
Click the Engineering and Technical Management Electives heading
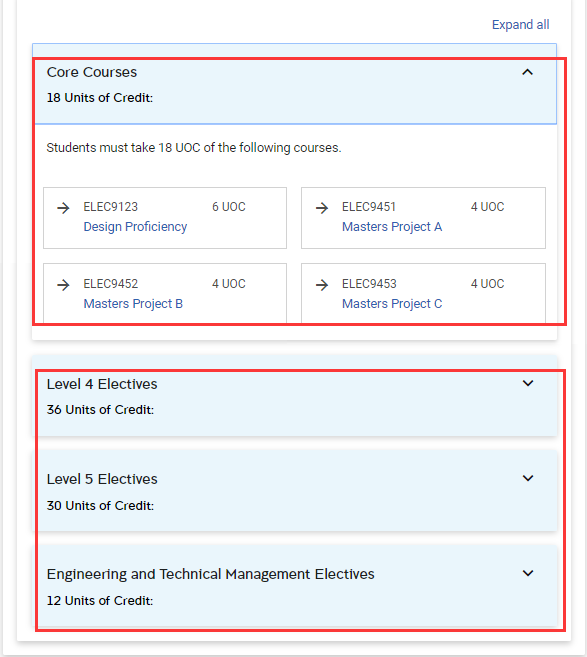pos(210,574)
